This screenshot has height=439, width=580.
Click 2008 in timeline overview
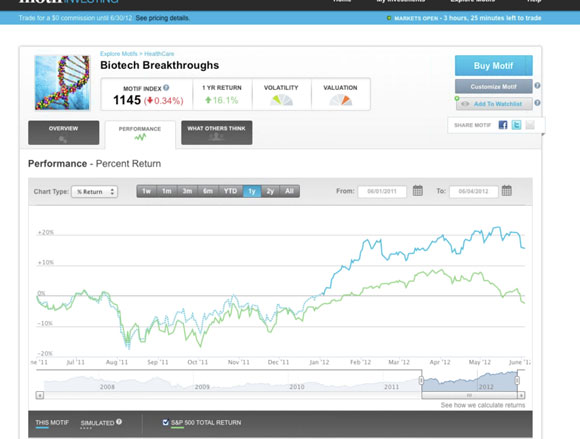(107, 387)
